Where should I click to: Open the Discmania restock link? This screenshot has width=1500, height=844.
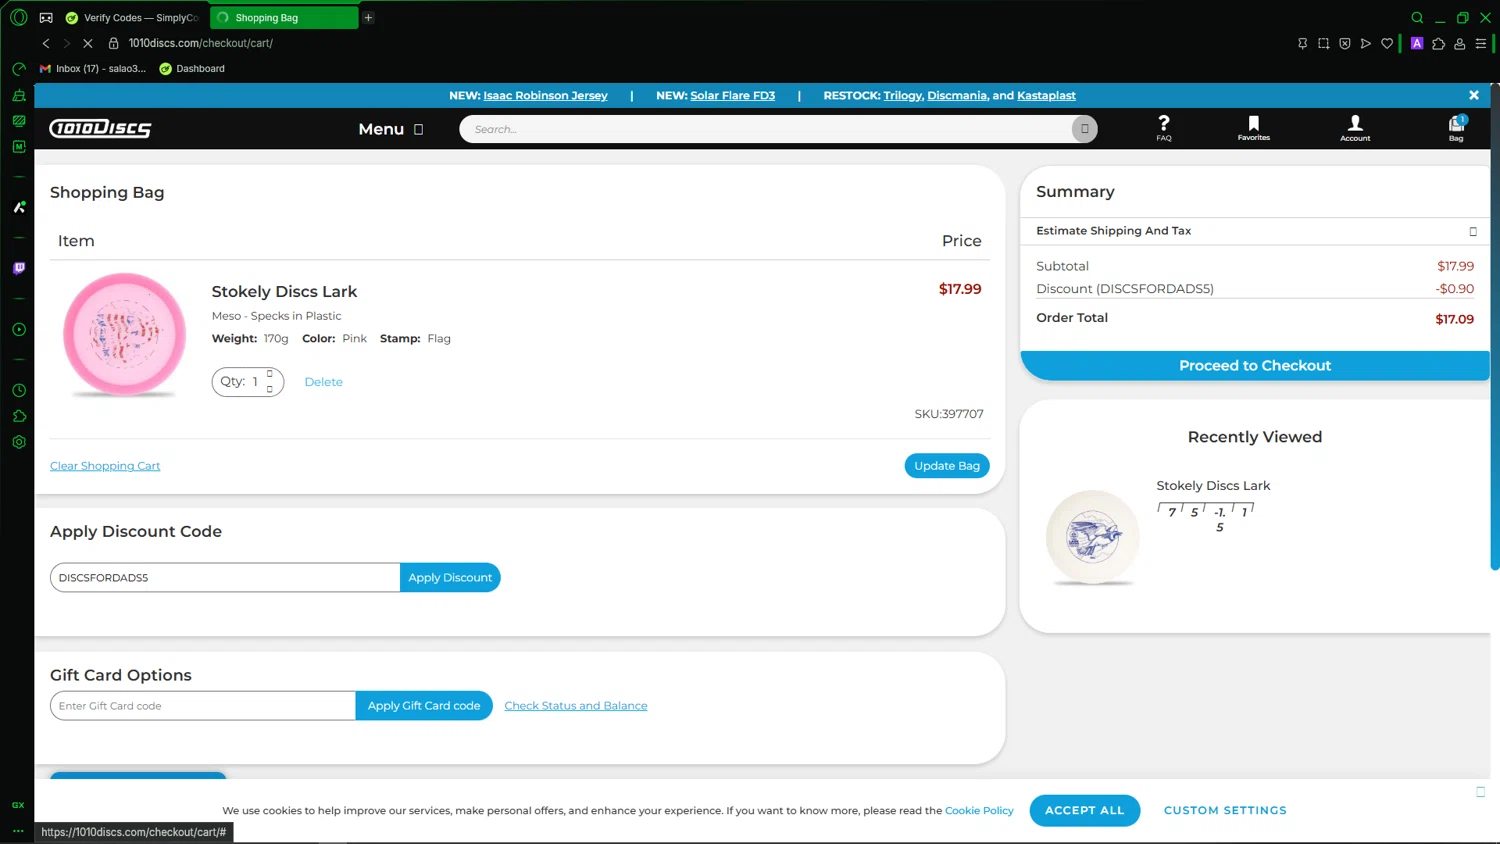[x=957, y=95]
